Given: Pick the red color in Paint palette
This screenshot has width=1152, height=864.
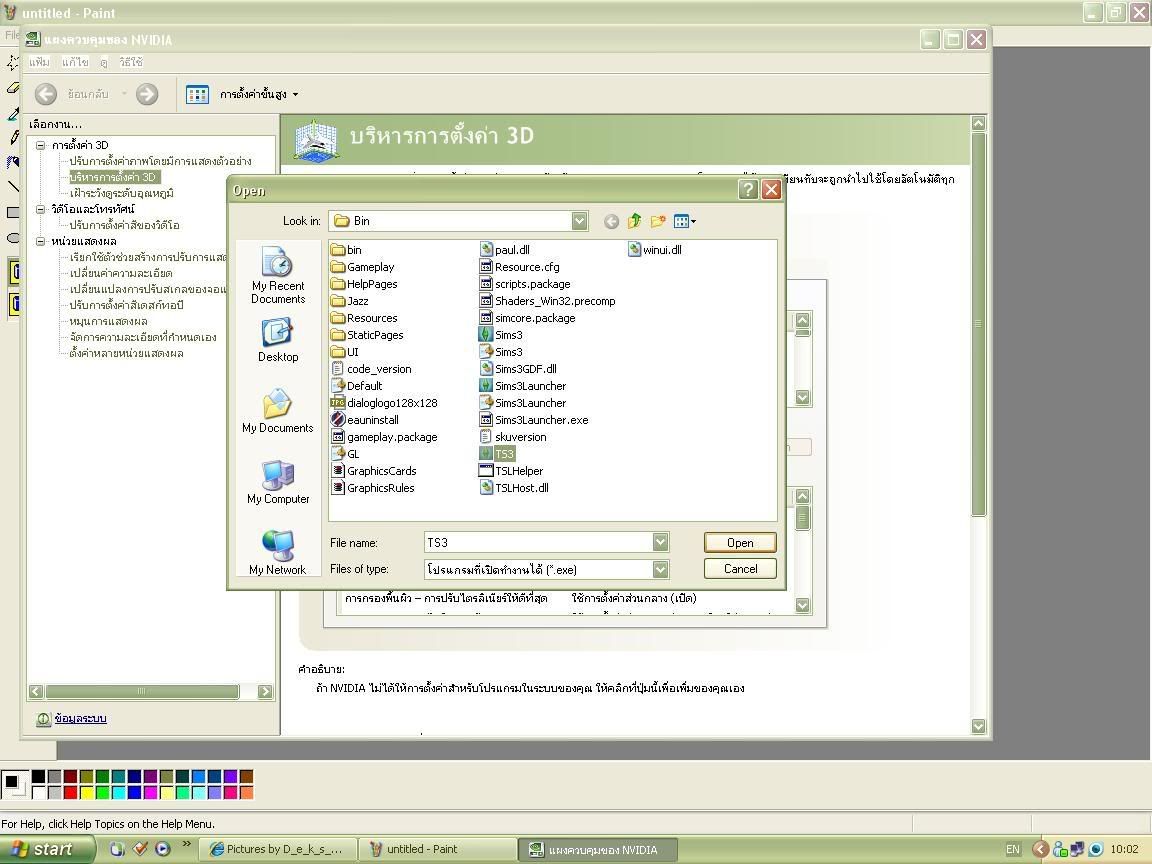Looking at the screenshot, I should tap(71, 792).
